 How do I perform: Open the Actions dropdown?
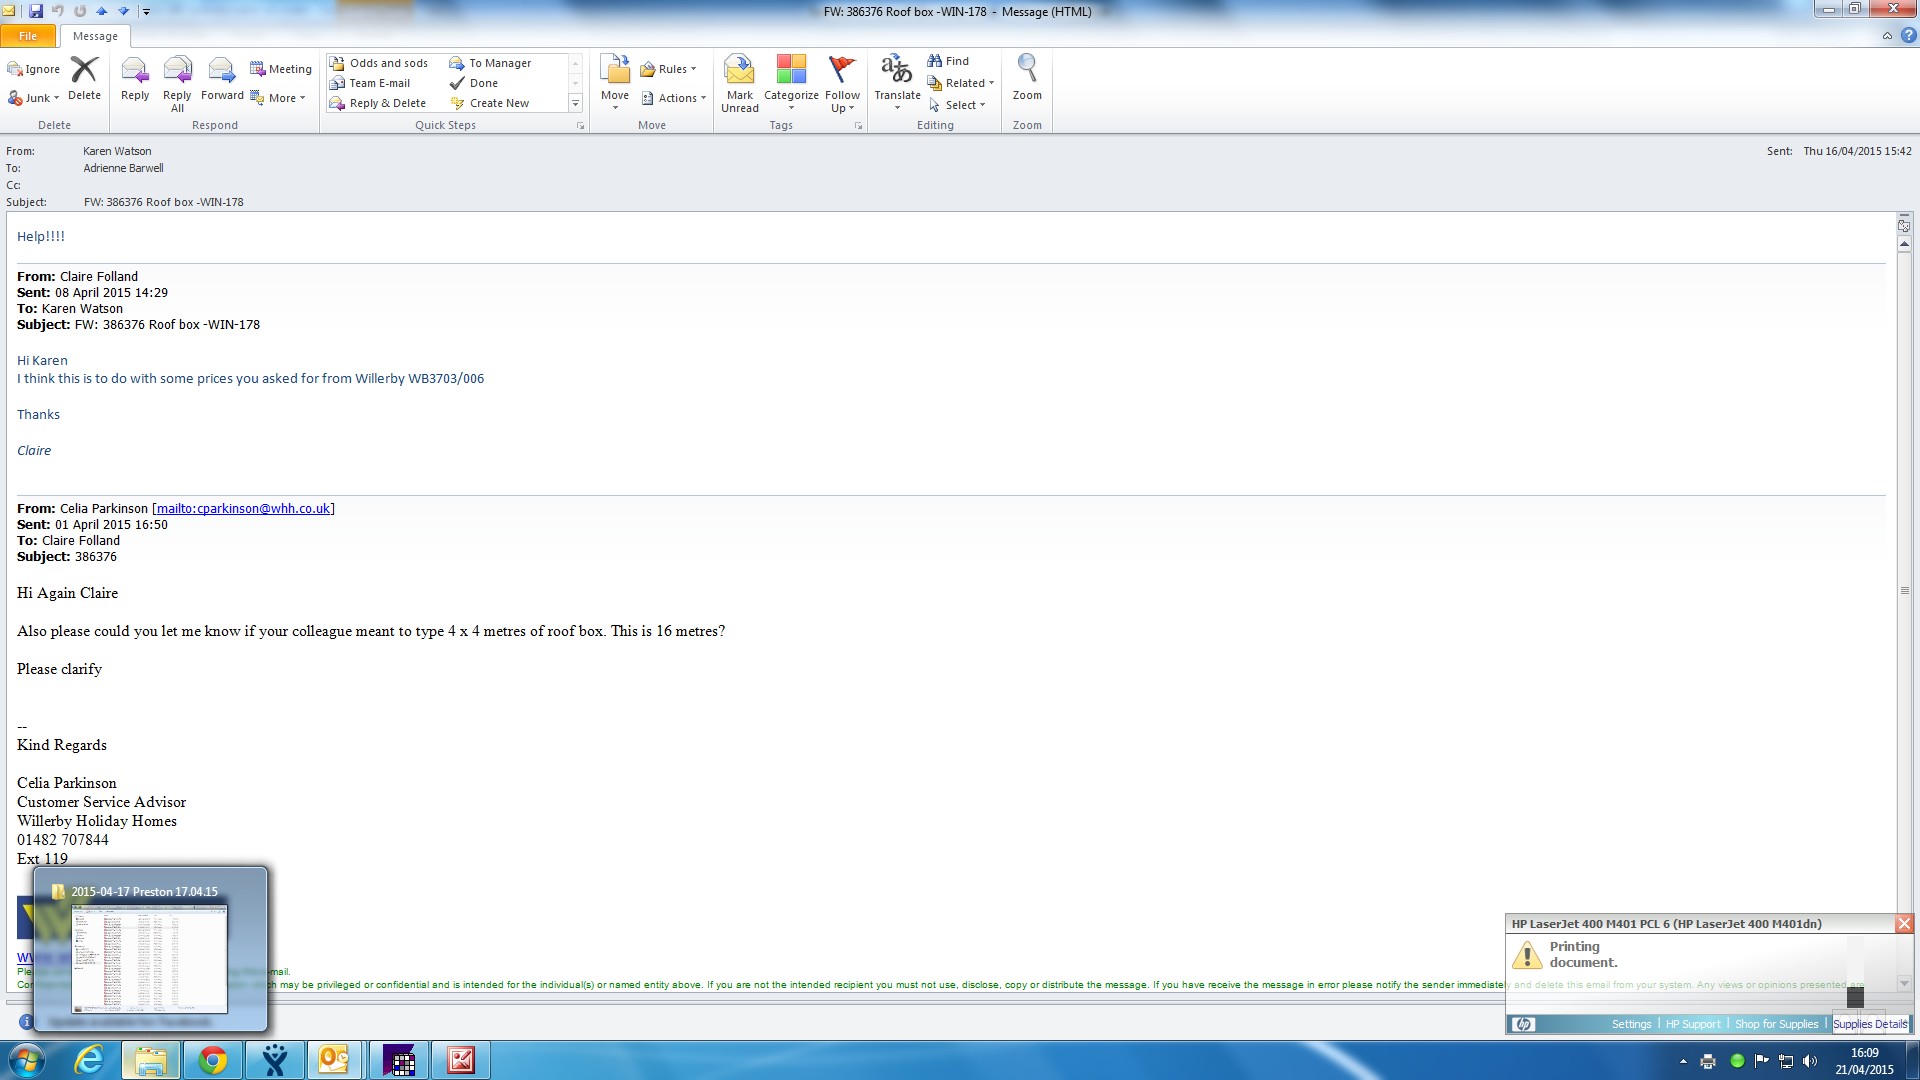[674, 98]
